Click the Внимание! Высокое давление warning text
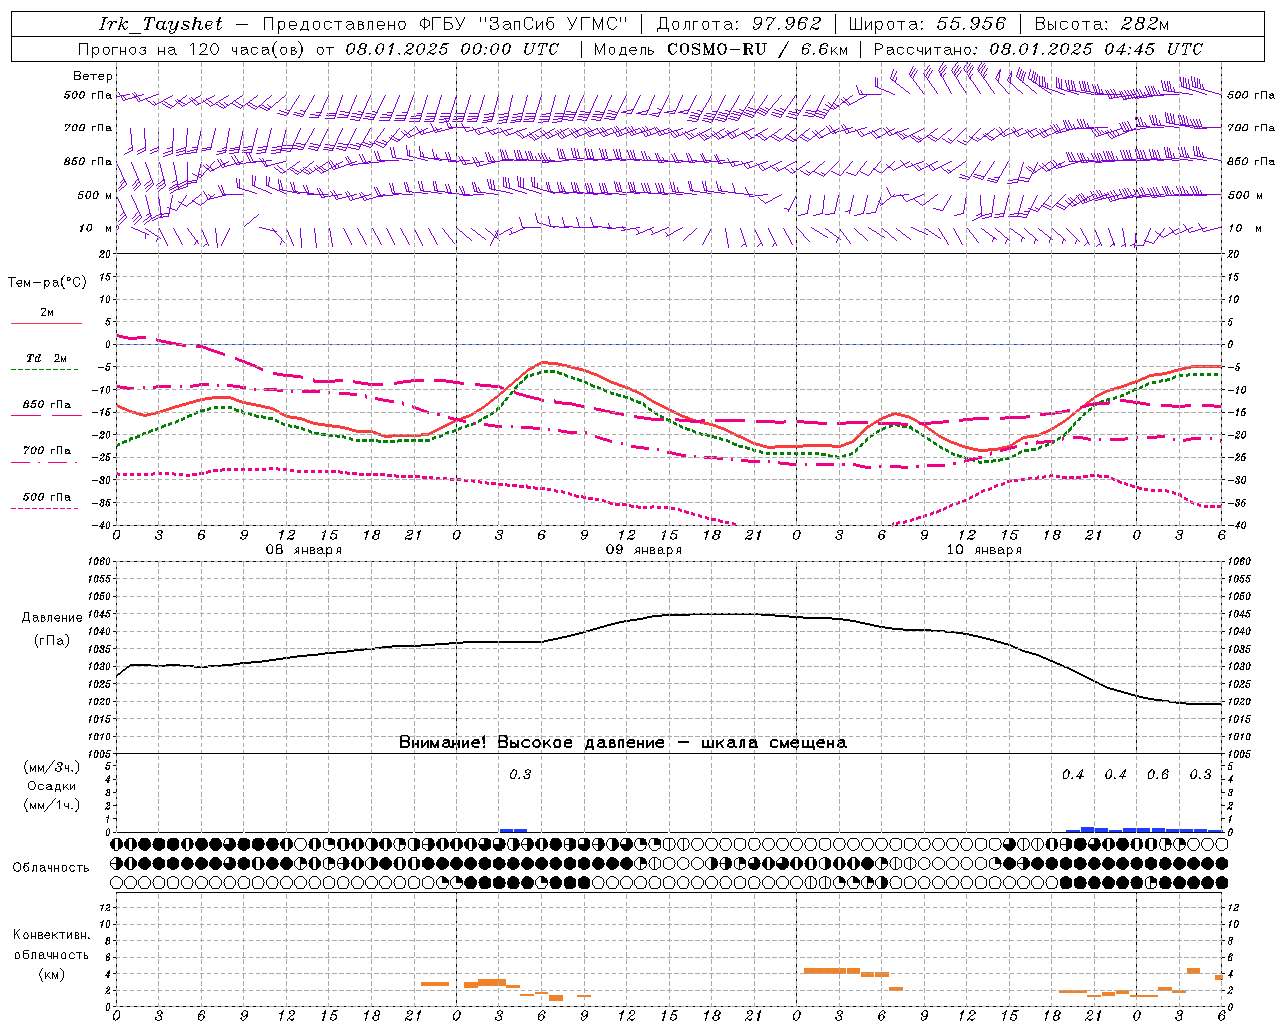The width and height of the screenshot is (1280, 1024). pyautogui.click(x=622, y=743)
